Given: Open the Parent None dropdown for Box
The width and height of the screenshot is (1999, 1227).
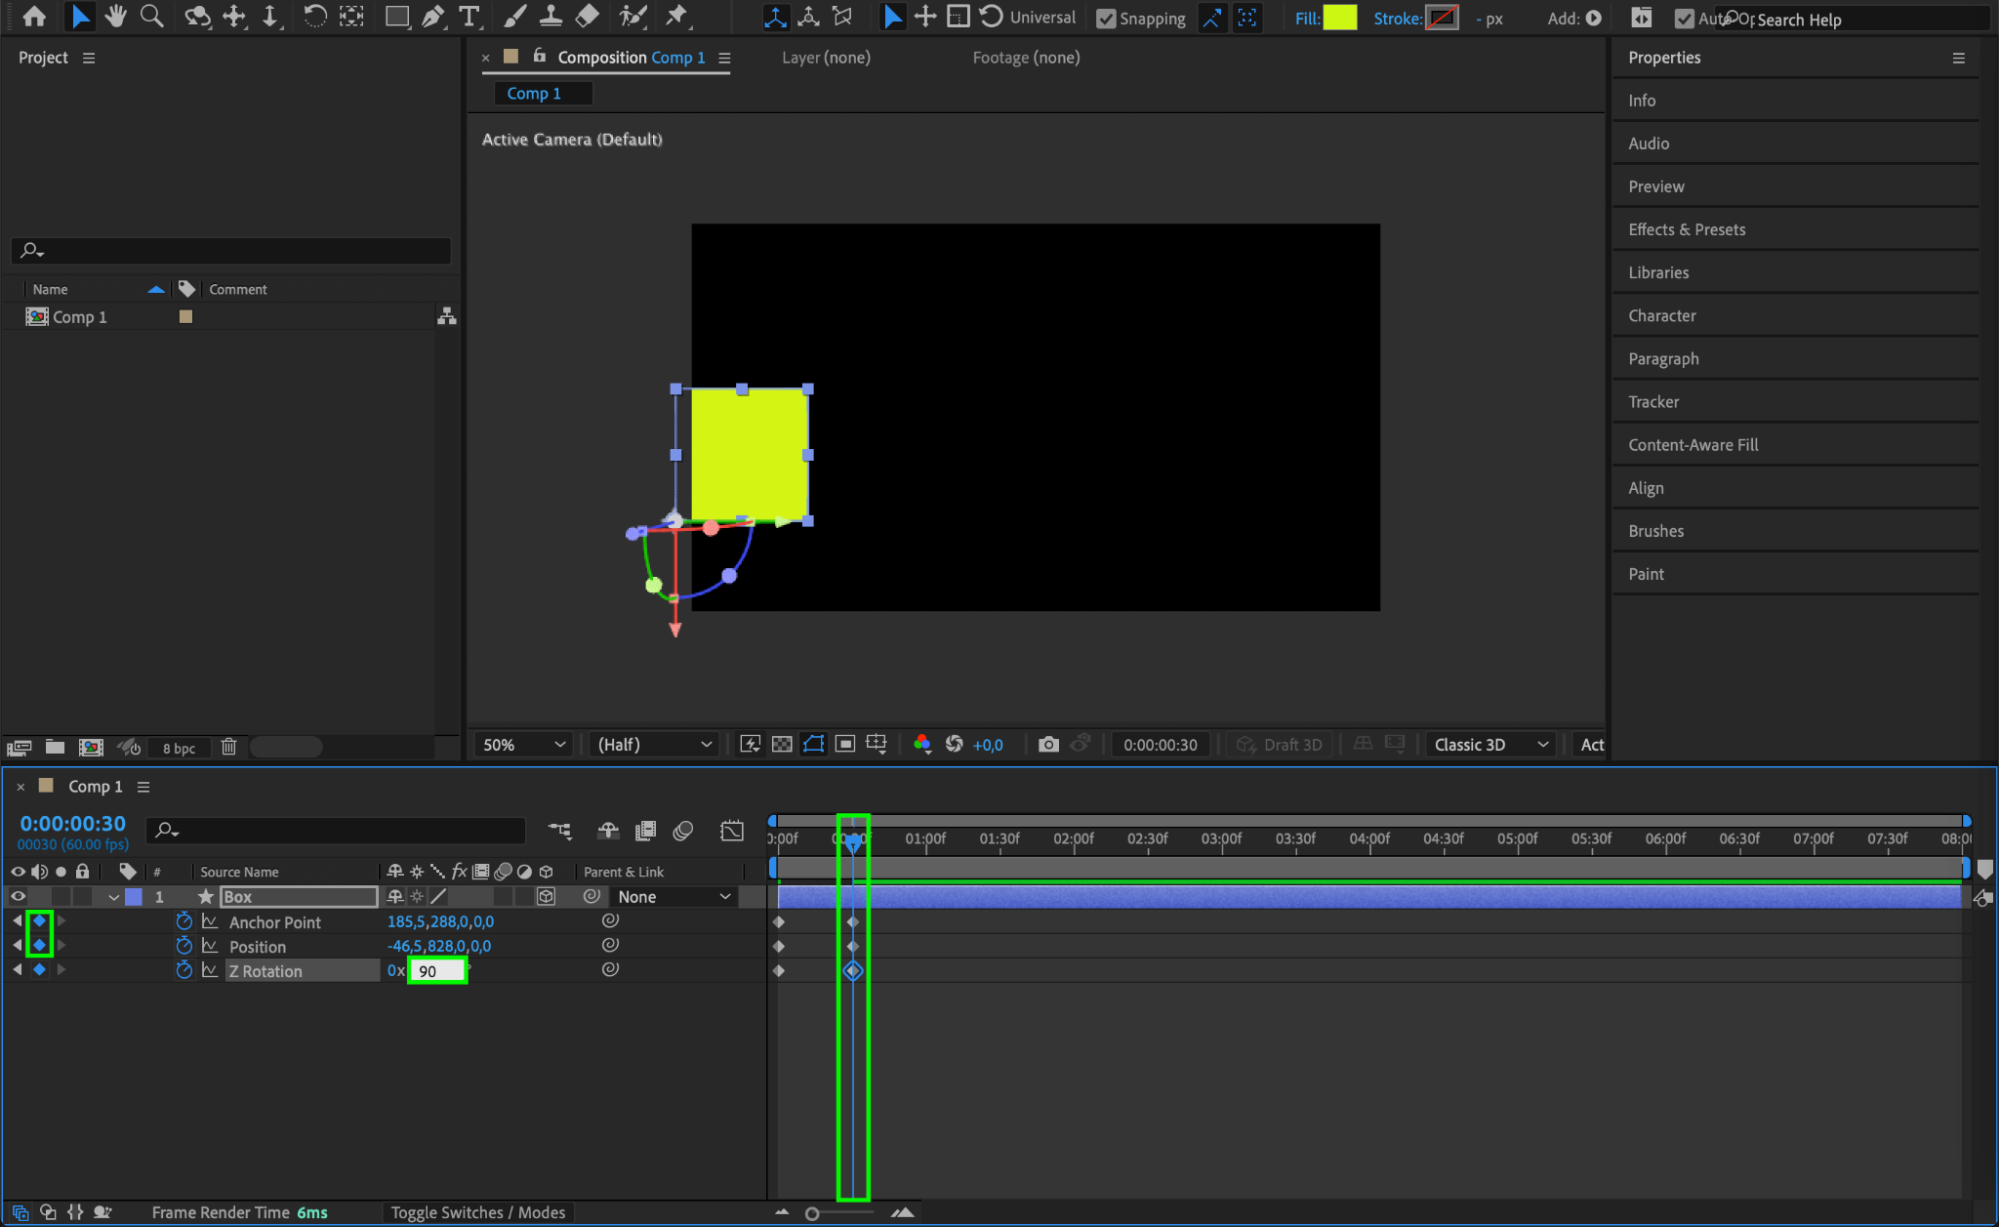Looking at the screenshot, I should point(674,897).
